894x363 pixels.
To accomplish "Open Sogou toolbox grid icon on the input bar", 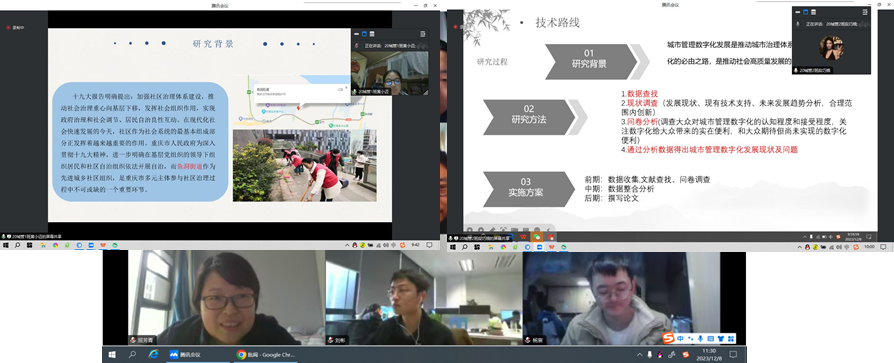I will point(730,338).
